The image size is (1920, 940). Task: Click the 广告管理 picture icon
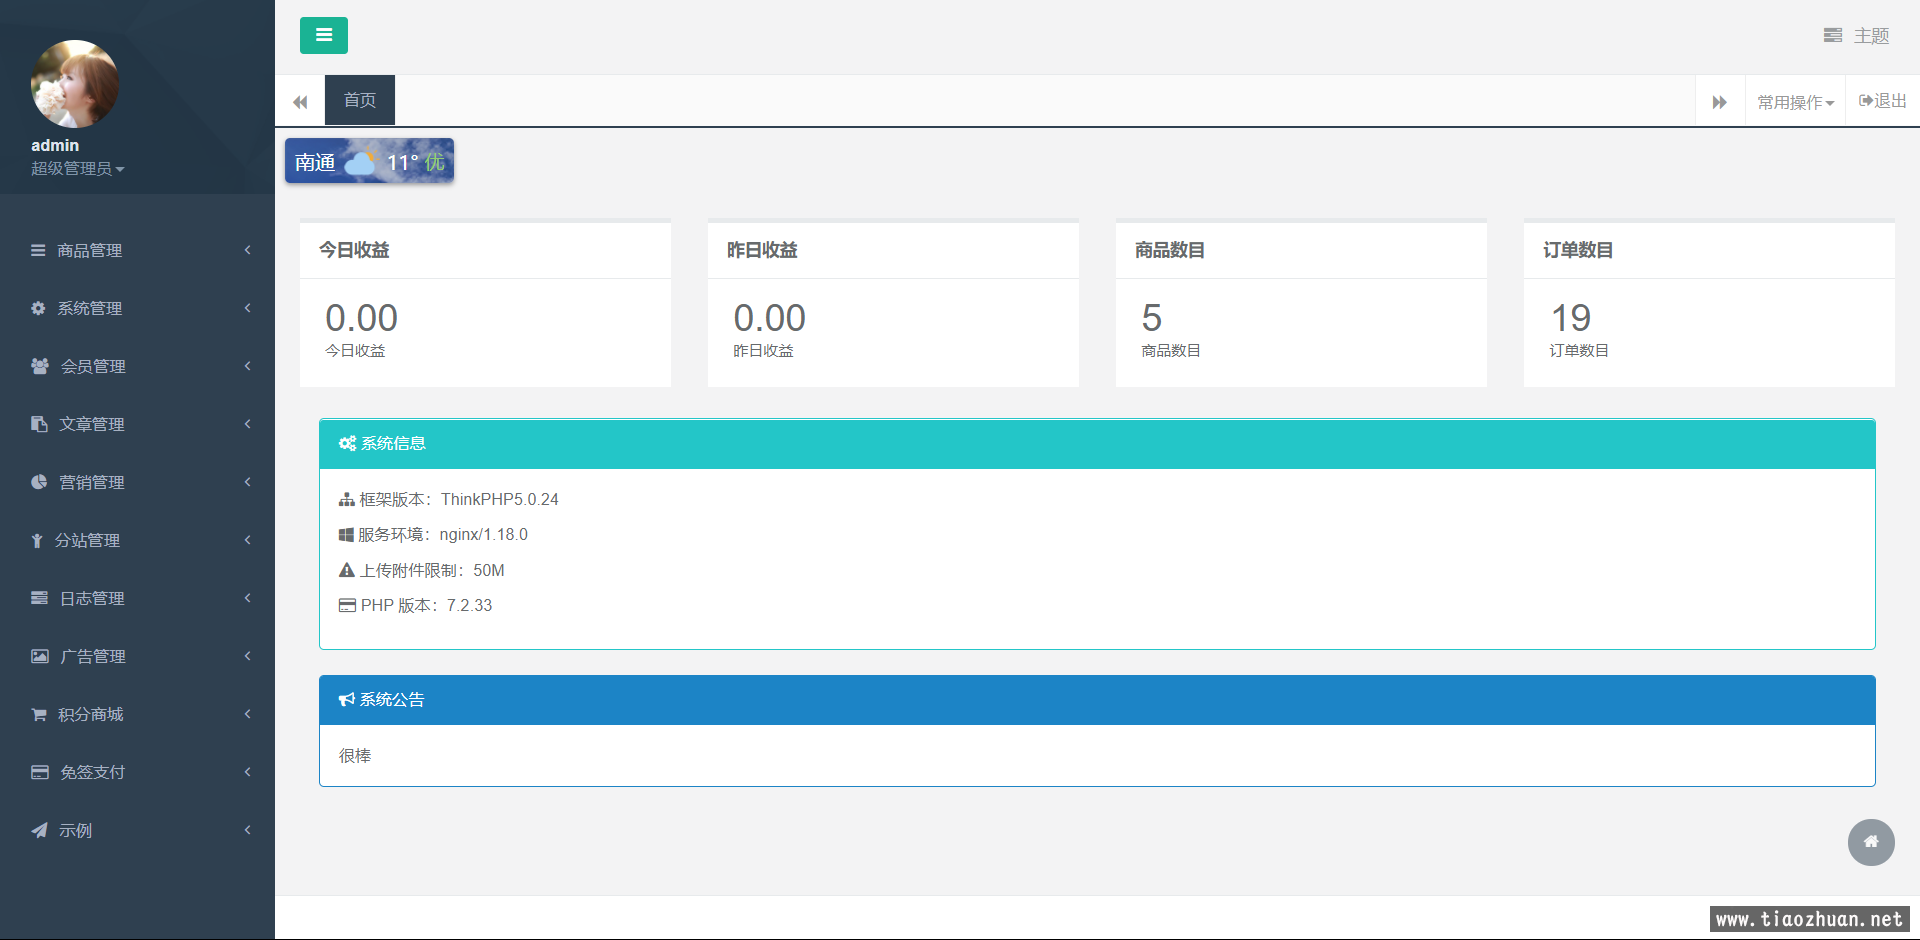[40, 656]
